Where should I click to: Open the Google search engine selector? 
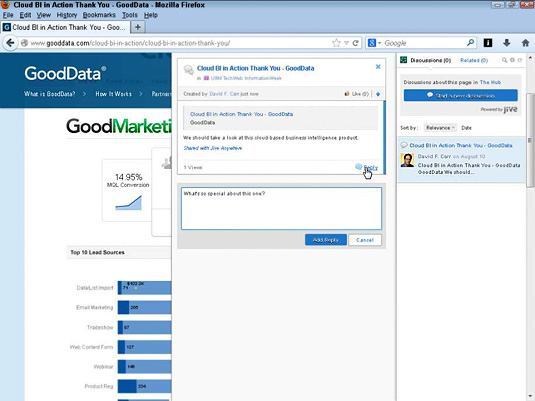click(x=374, y=43)
